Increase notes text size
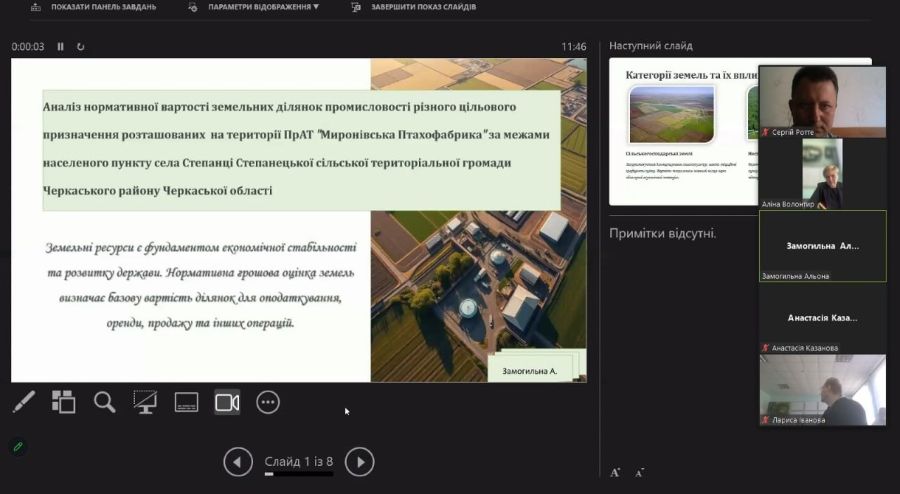The width and height of the screenshot is (900, 494). coord(615,473)
